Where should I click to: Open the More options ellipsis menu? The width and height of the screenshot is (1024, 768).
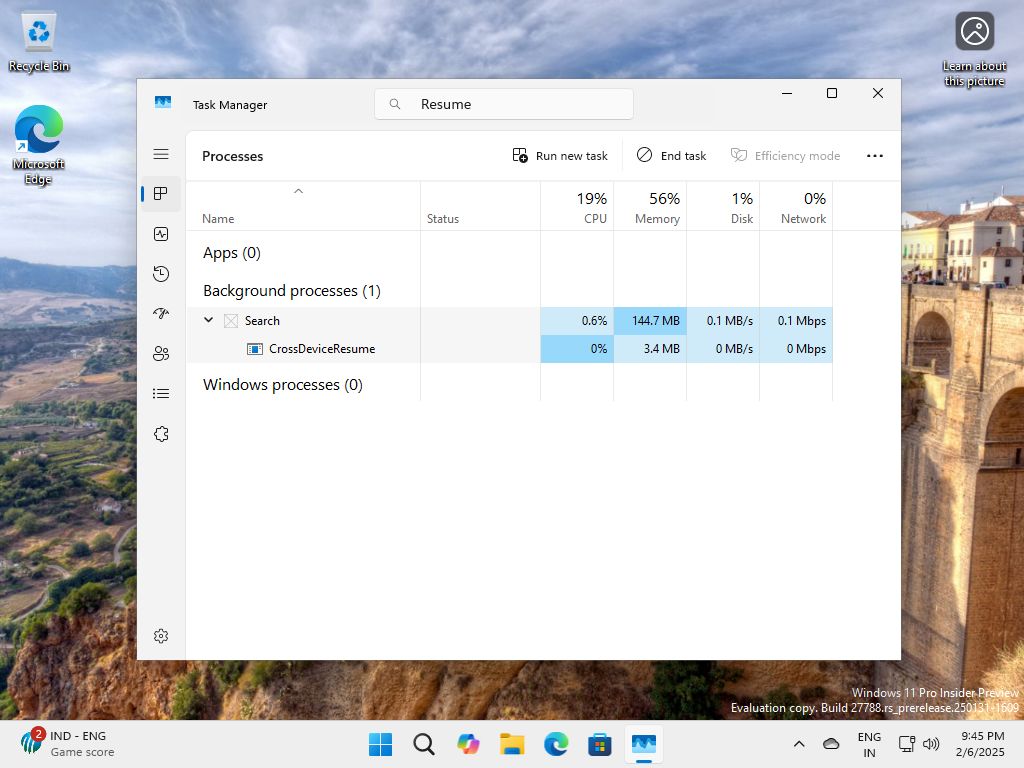coord(875,156)
